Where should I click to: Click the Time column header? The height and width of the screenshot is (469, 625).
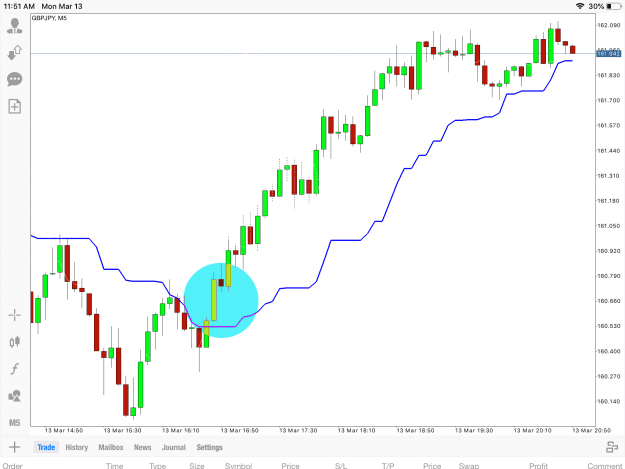[114, 465]
